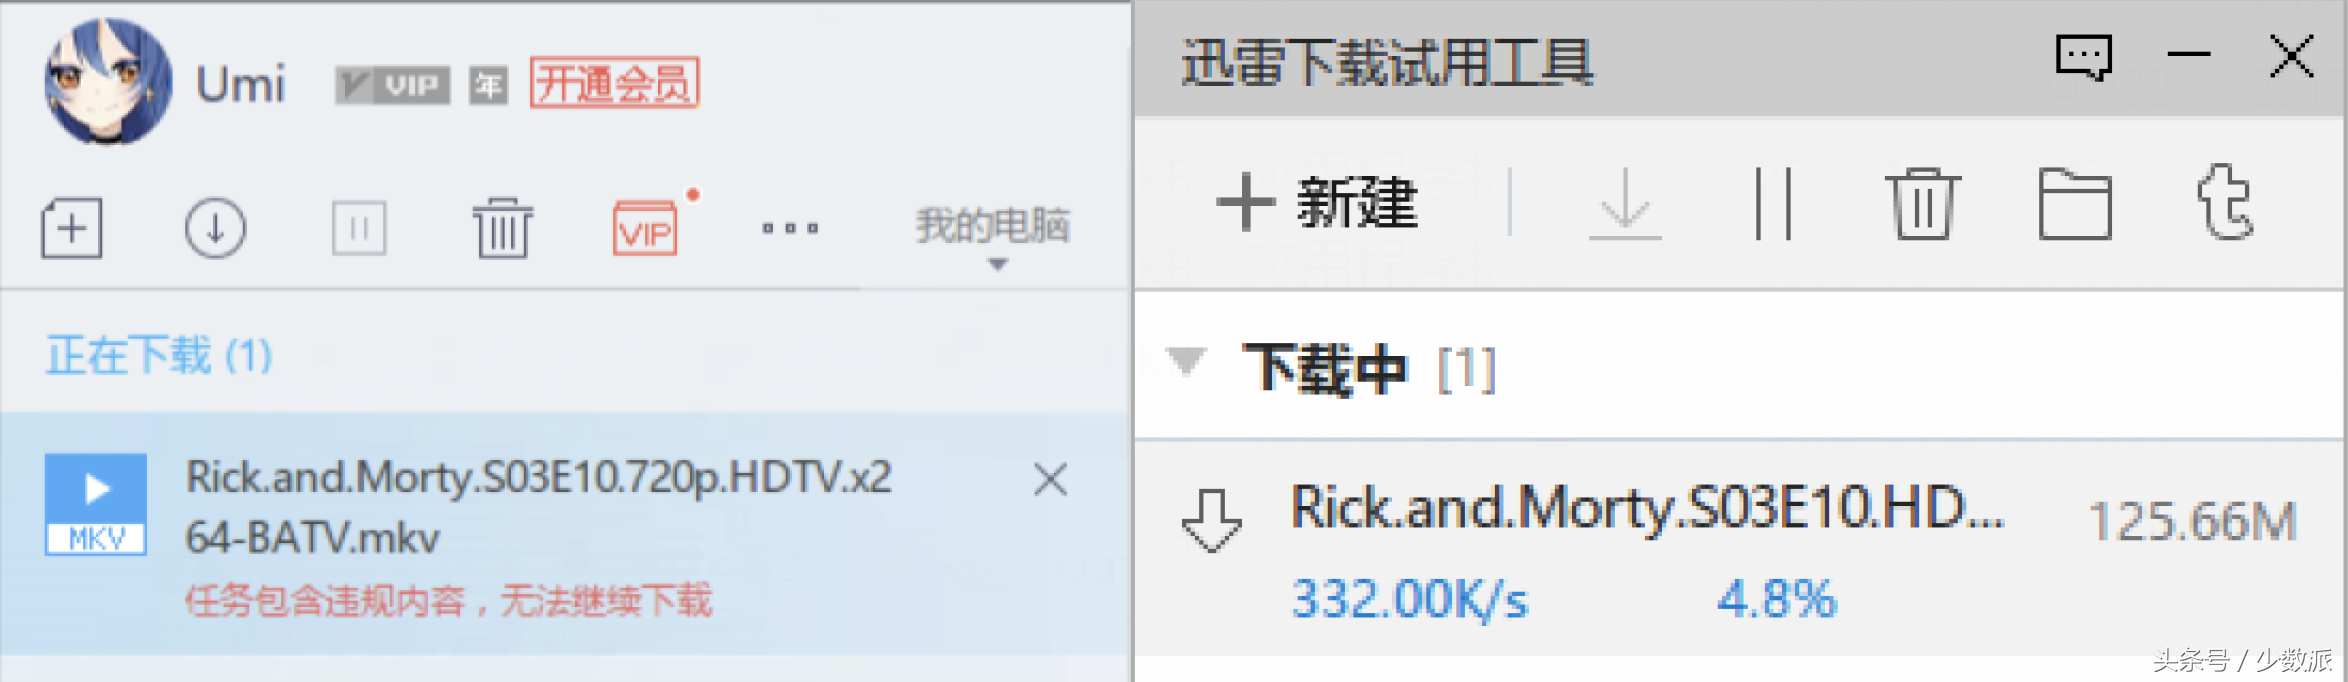The height and width of the screenshot is (682, 2348).
Task: Select Rick.and.Morty.S03E10.HD download row
Action: coord(1740,548)
